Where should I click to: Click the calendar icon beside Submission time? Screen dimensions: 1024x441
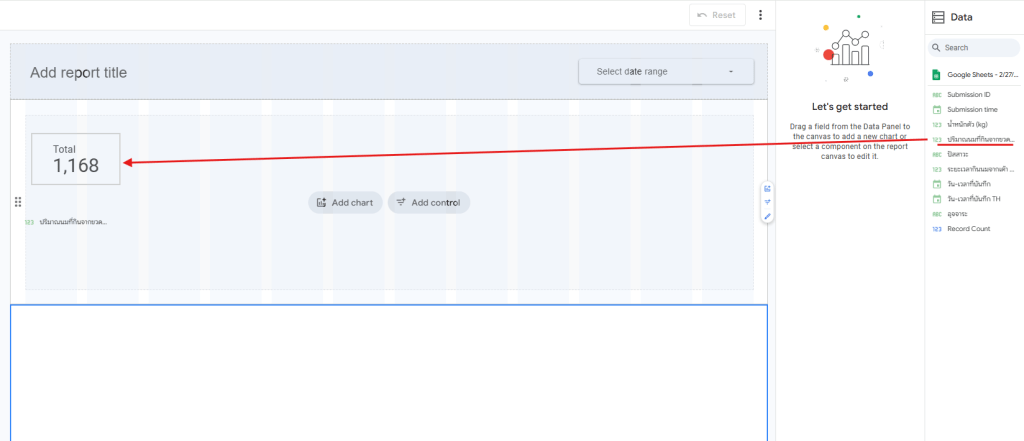click(x=937, y=110)
